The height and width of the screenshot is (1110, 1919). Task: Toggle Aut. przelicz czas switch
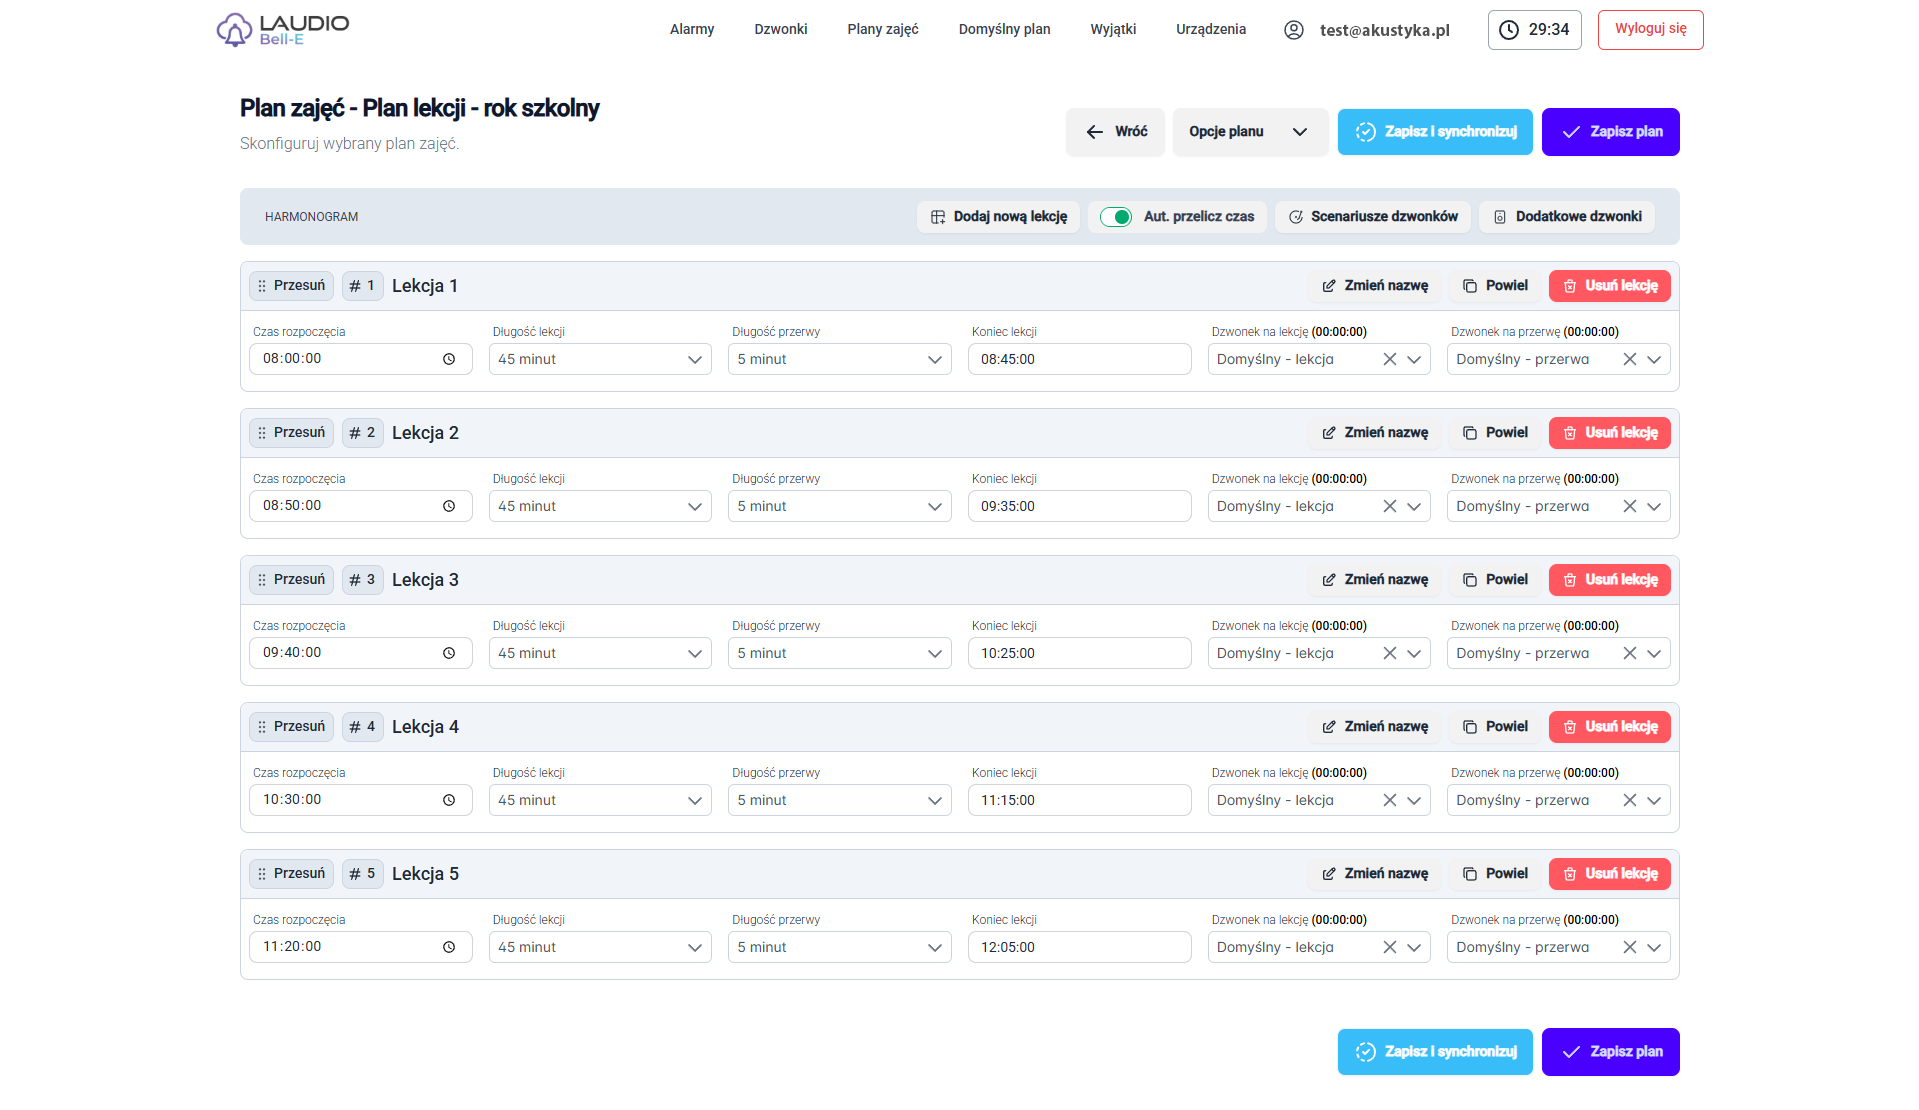click(1115, 217)
